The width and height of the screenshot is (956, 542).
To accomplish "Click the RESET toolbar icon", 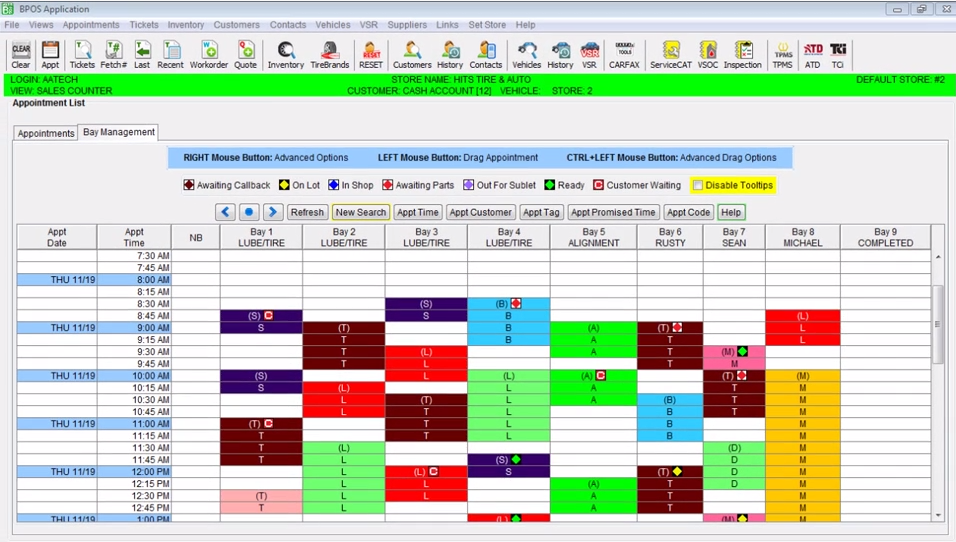I will pyautogui.click(x=371, y=55).
